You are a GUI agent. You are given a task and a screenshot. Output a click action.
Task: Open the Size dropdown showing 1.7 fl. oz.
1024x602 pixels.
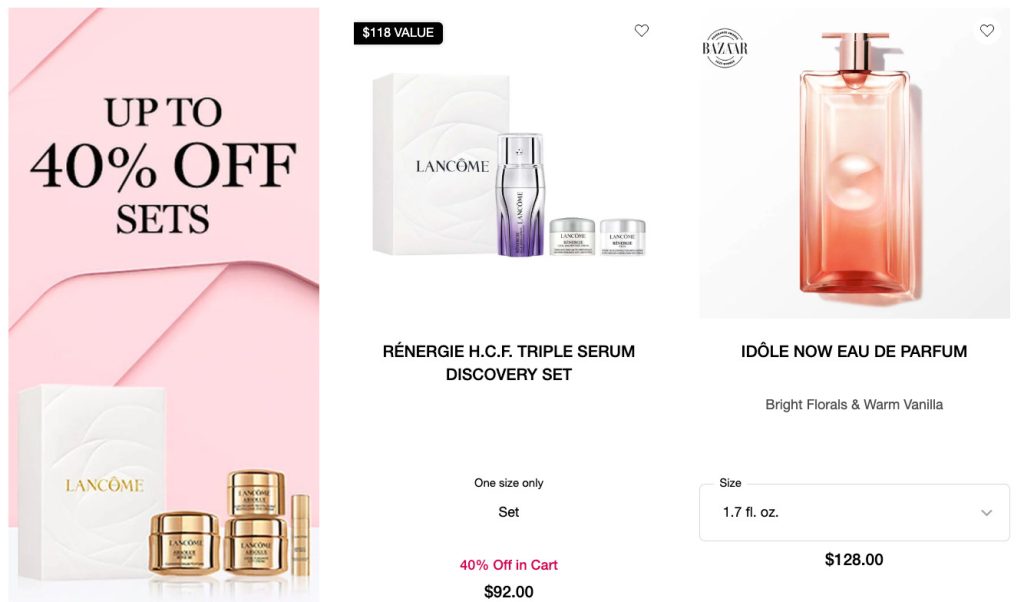coord(854,513)
